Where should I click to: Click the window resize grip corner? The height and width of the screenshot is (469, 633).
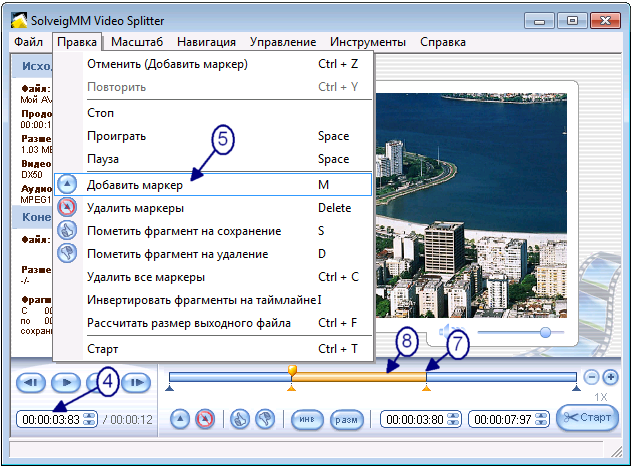616,452
